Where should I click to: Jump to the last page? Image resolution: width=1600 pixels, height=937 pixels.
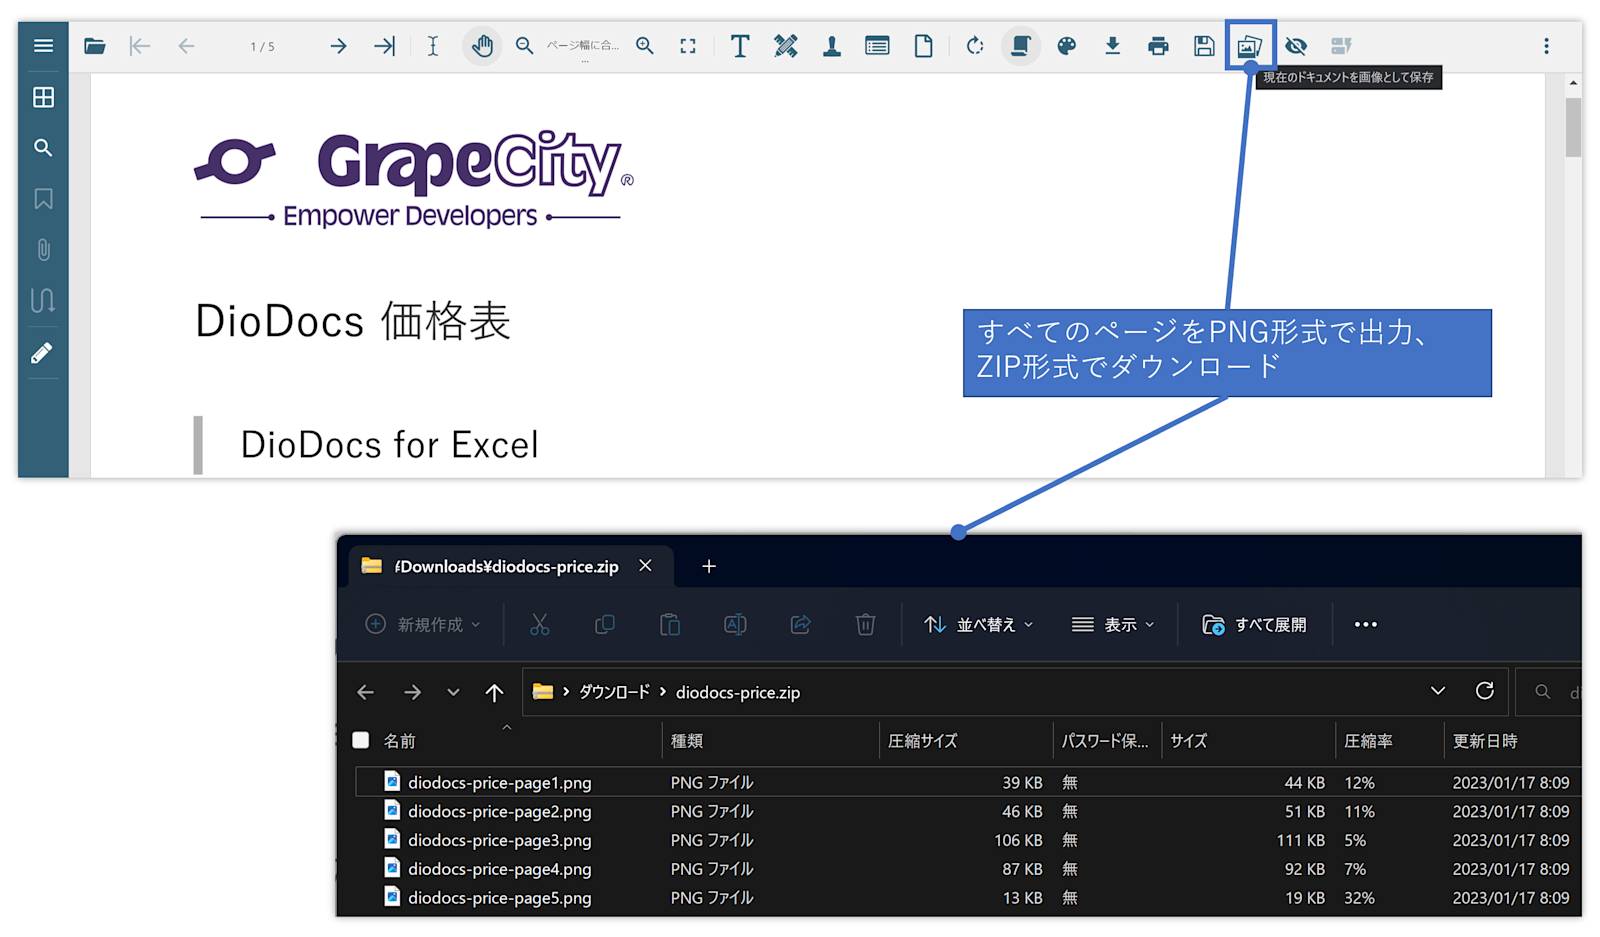(x=385, y=46)
